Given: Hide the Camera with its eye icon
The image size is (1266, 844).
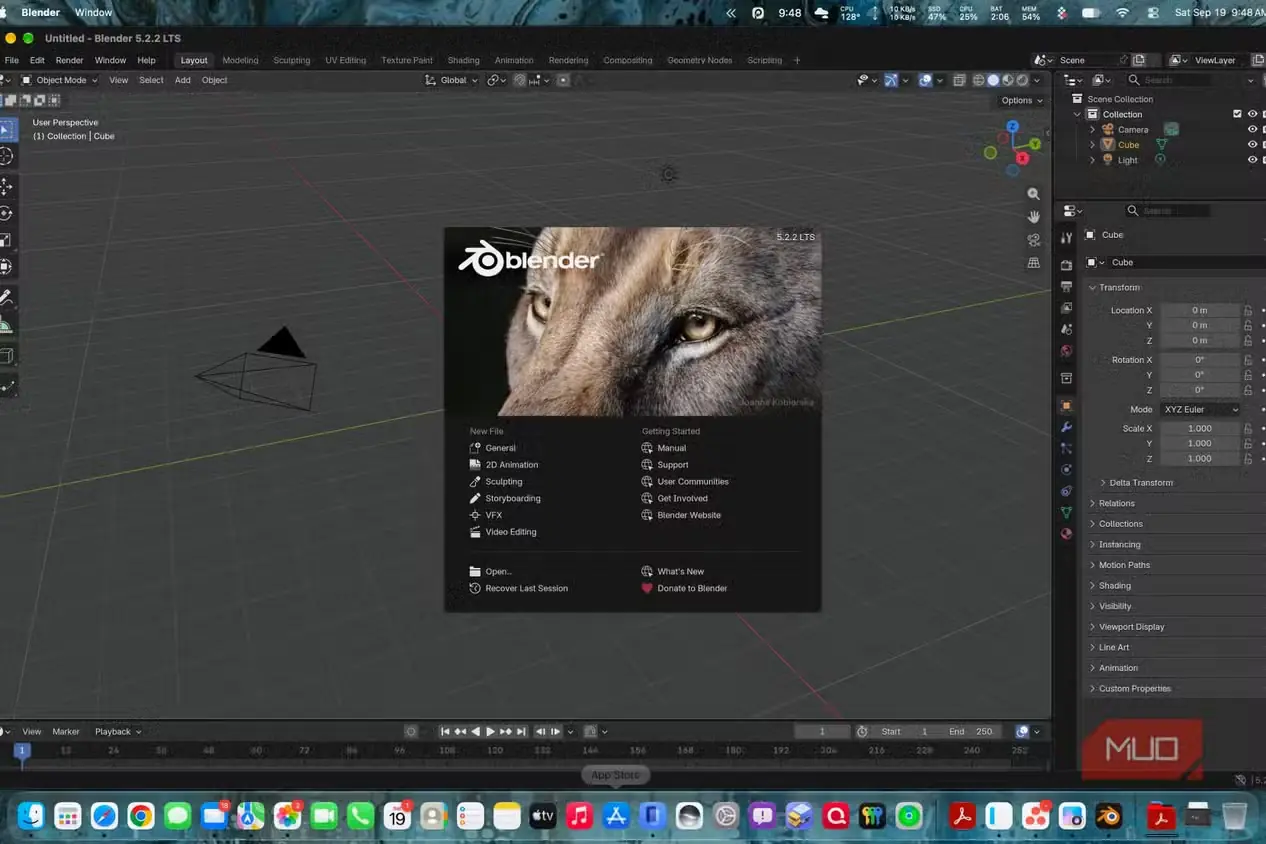Looking at the screenshot, I should (x=1252, y=129).
